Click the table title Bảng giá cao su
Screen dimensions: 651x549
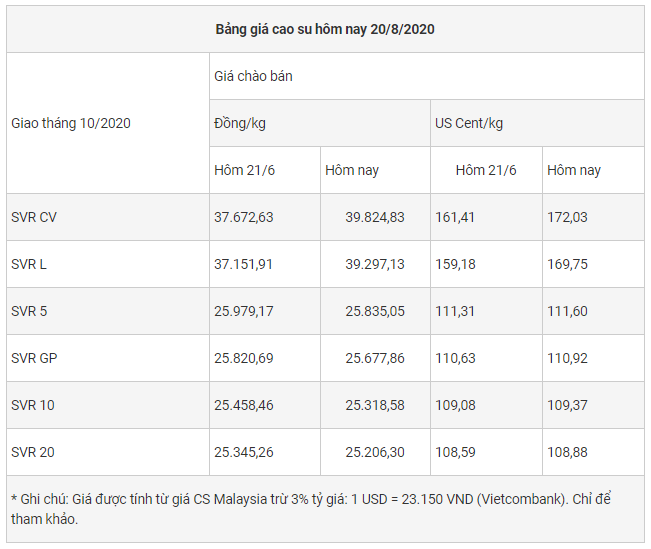(x=325, y=29)
